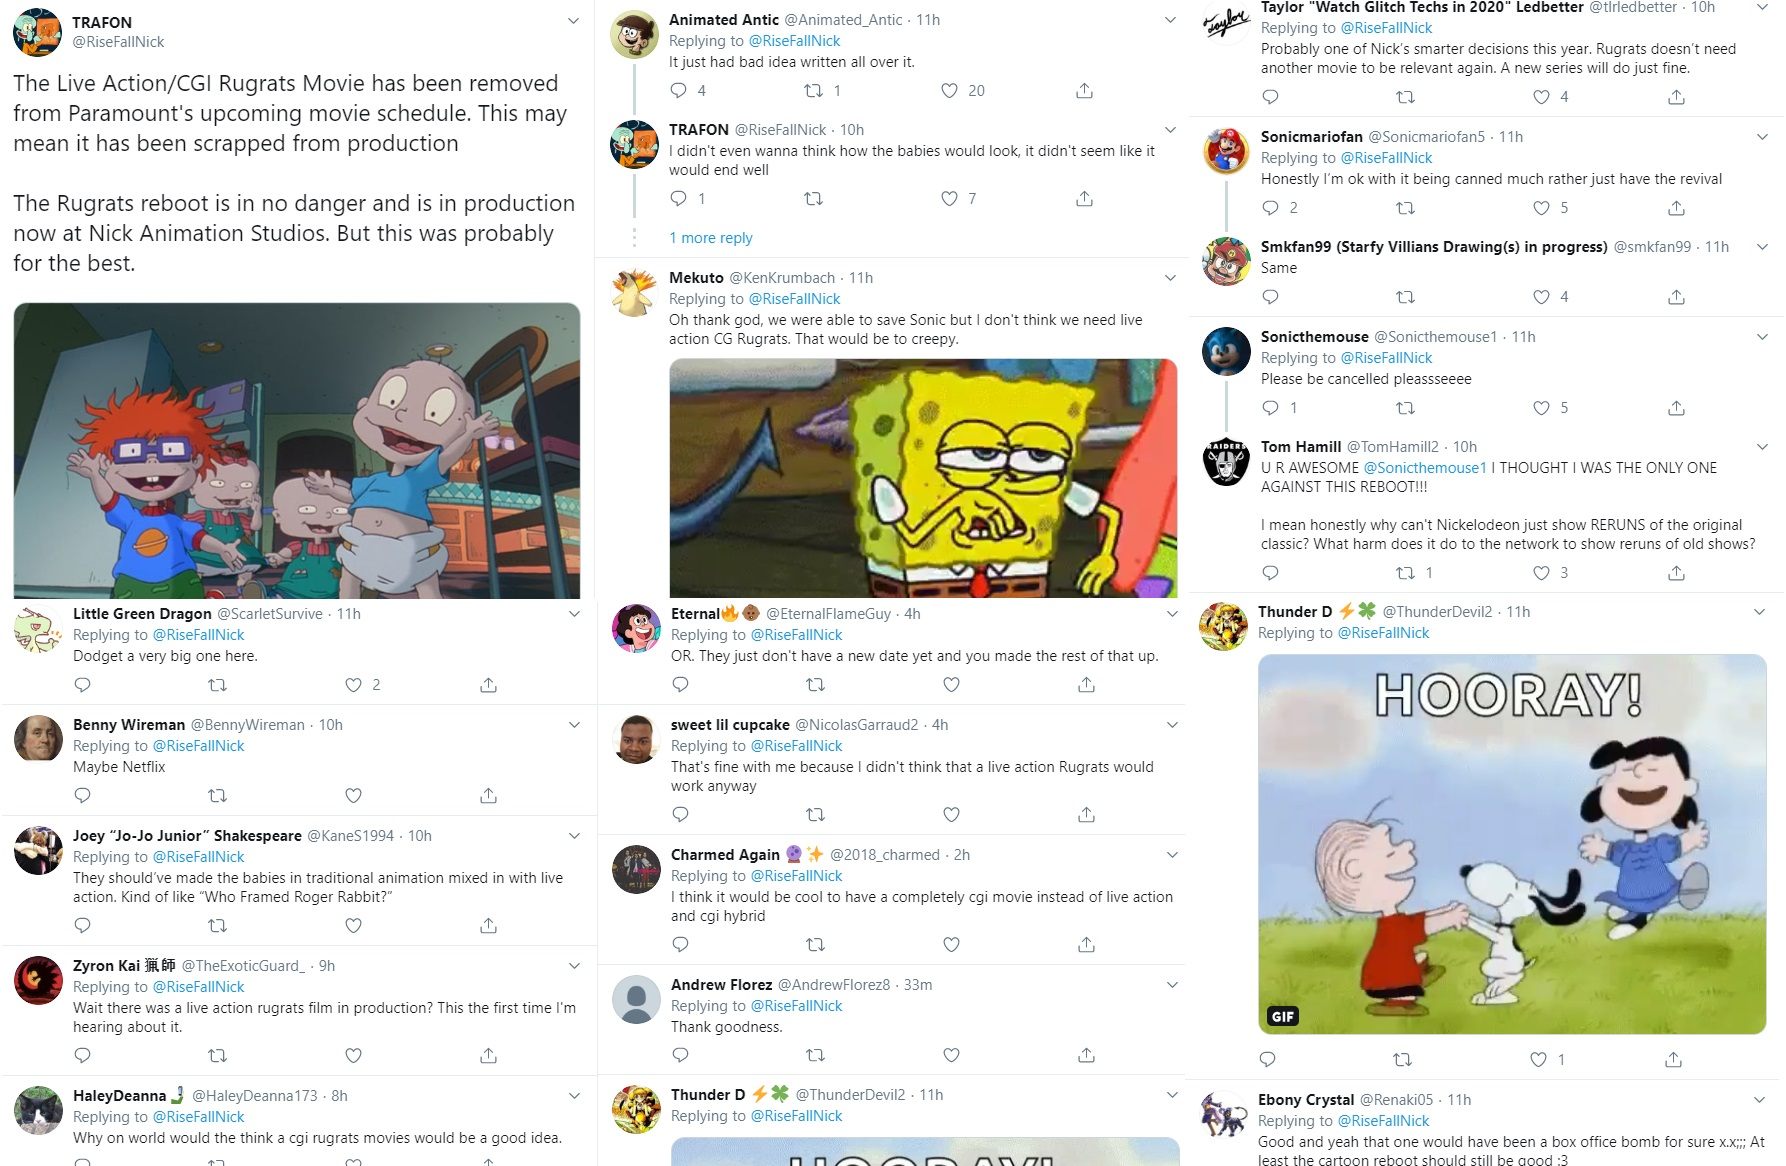Open Joey Shakespeare's profile avatar
The height and width of the screenshot is (1166, 1786).
[x=38, y=851]
